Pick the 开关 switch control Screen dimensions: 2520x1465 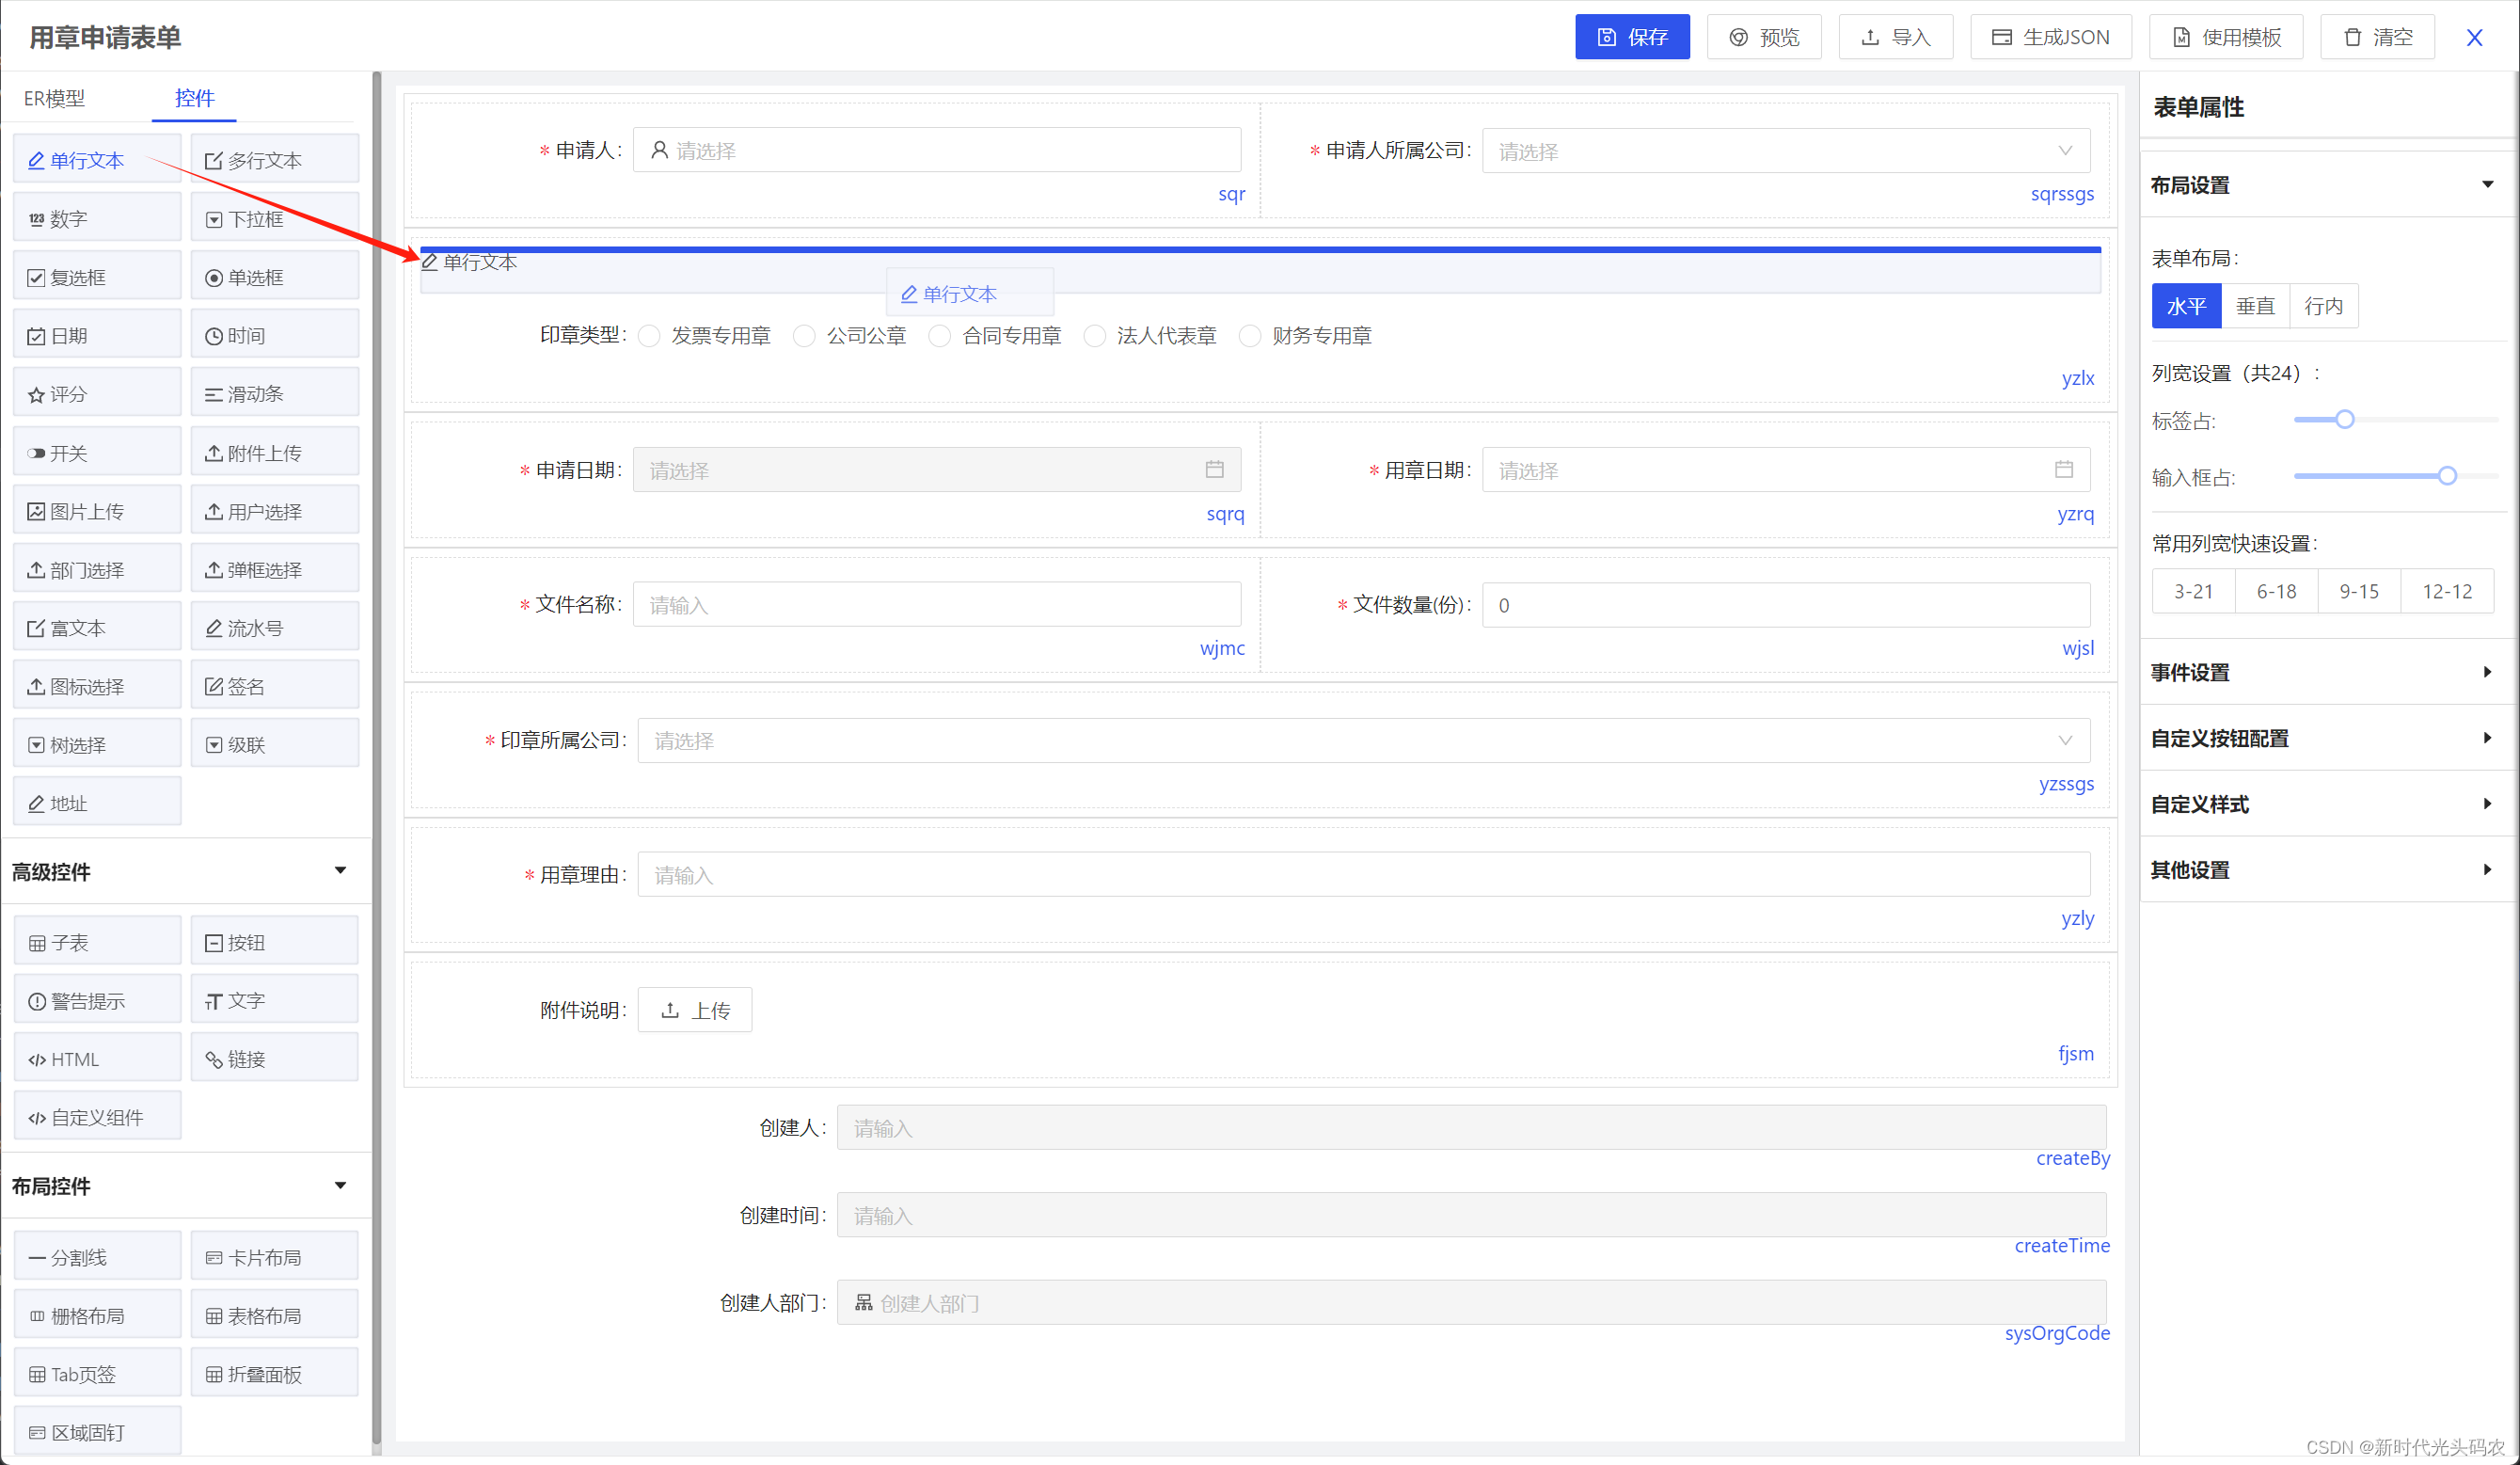tap(97, 453)
